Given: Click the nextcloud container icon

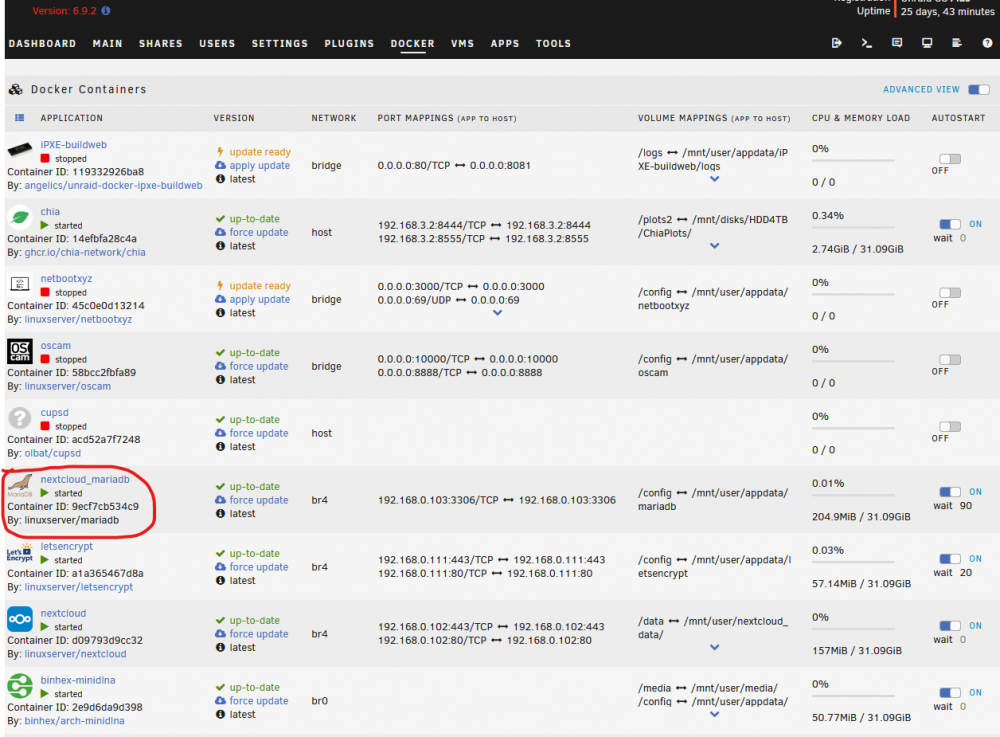Looking at the screenshot, I should 20,619.
